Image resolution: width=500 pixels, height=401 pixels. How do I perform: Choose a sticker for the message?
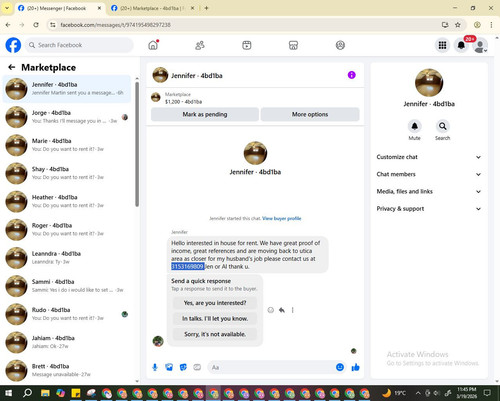pyautogui.click(x=183, y=367)
